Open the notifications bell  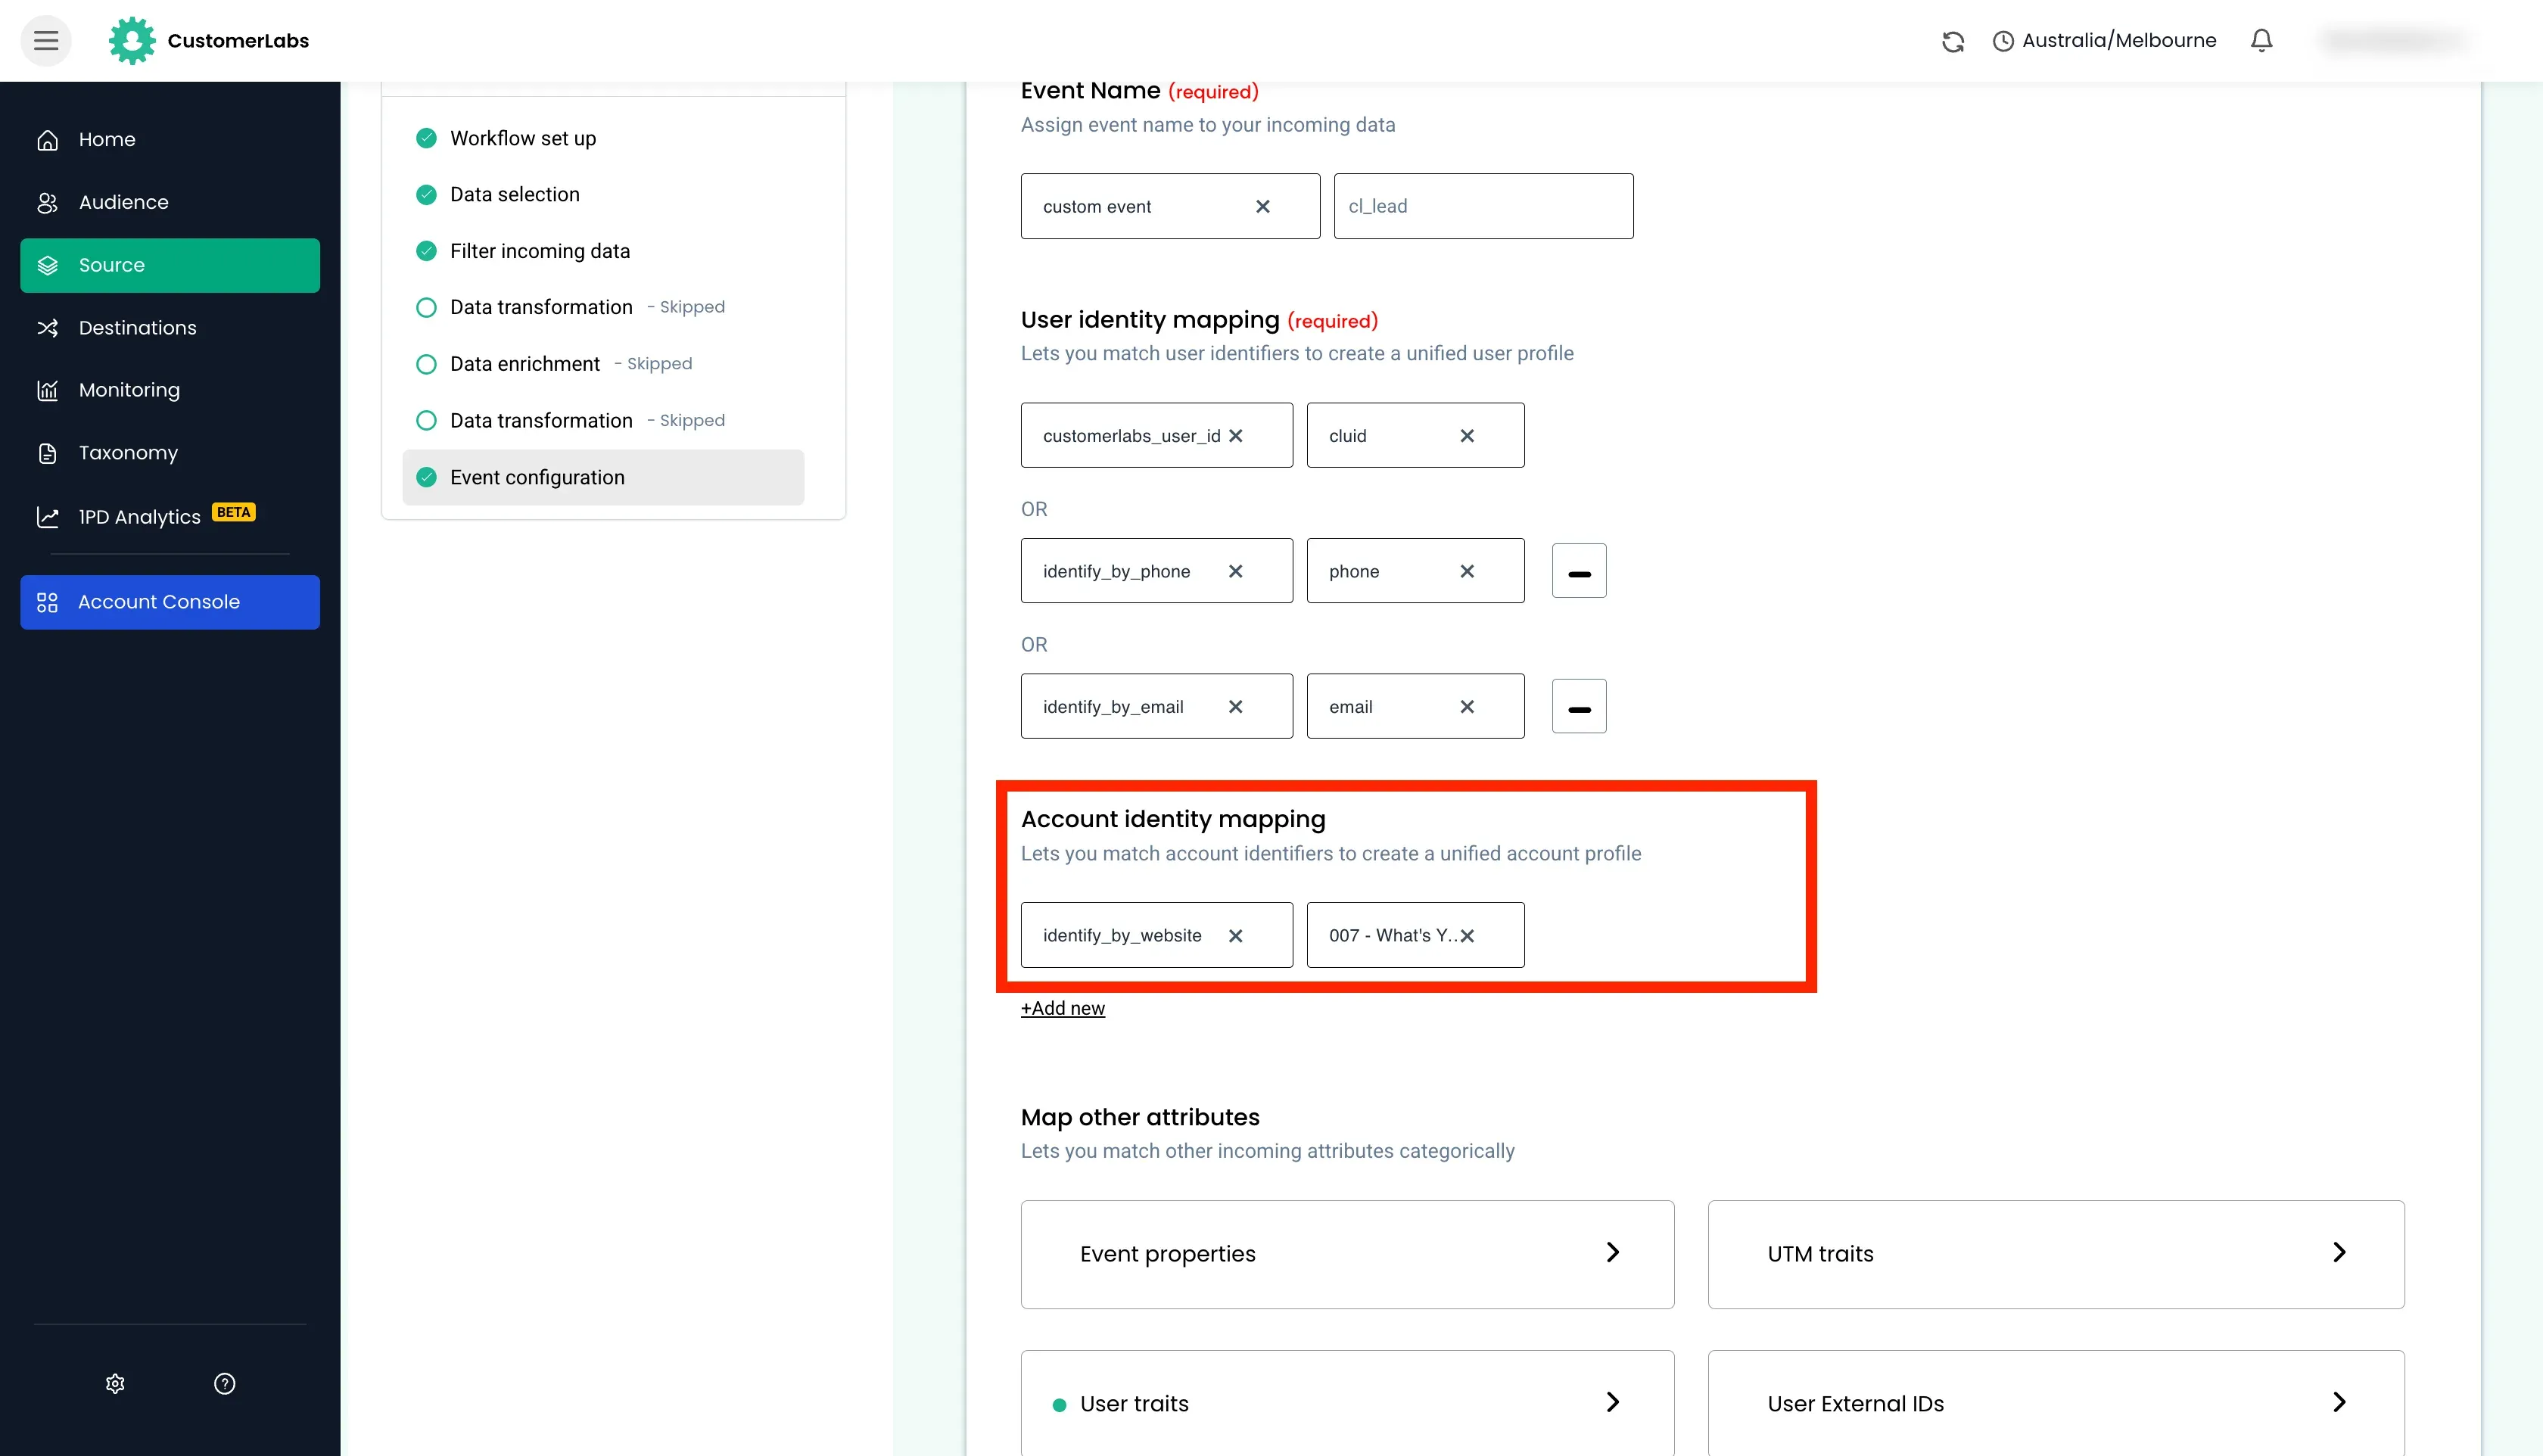tap(2261, 40)
